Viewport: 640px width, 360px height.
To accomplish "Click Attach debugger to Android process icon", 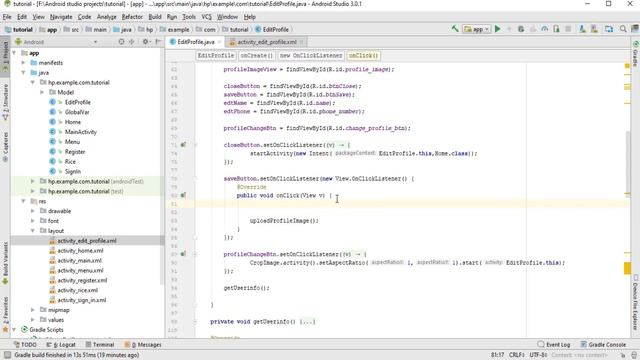I will coord(556,29).
